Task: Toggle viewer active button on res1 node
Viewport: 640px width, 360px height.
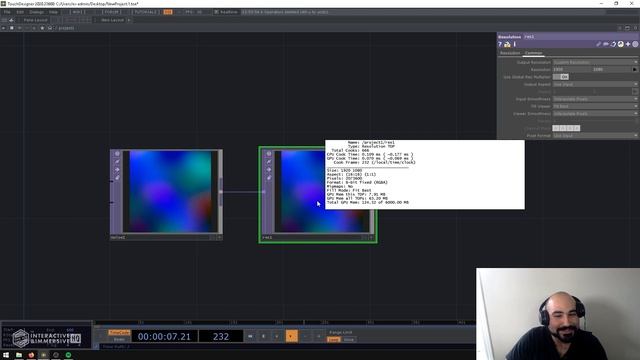Action: [x=371, y=237]
